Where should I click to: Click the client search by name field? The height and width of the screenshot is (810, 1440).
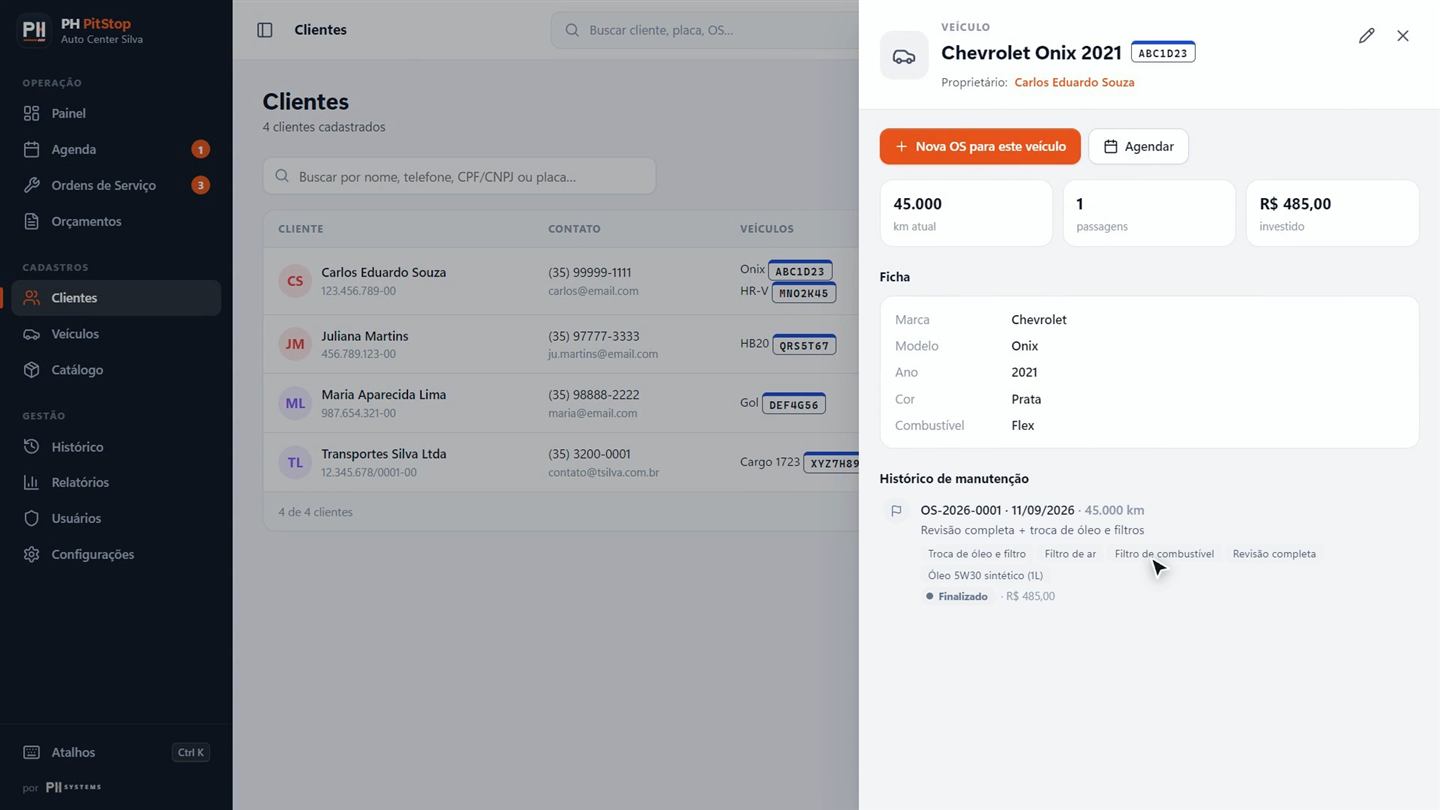click(x=459, y=176)
